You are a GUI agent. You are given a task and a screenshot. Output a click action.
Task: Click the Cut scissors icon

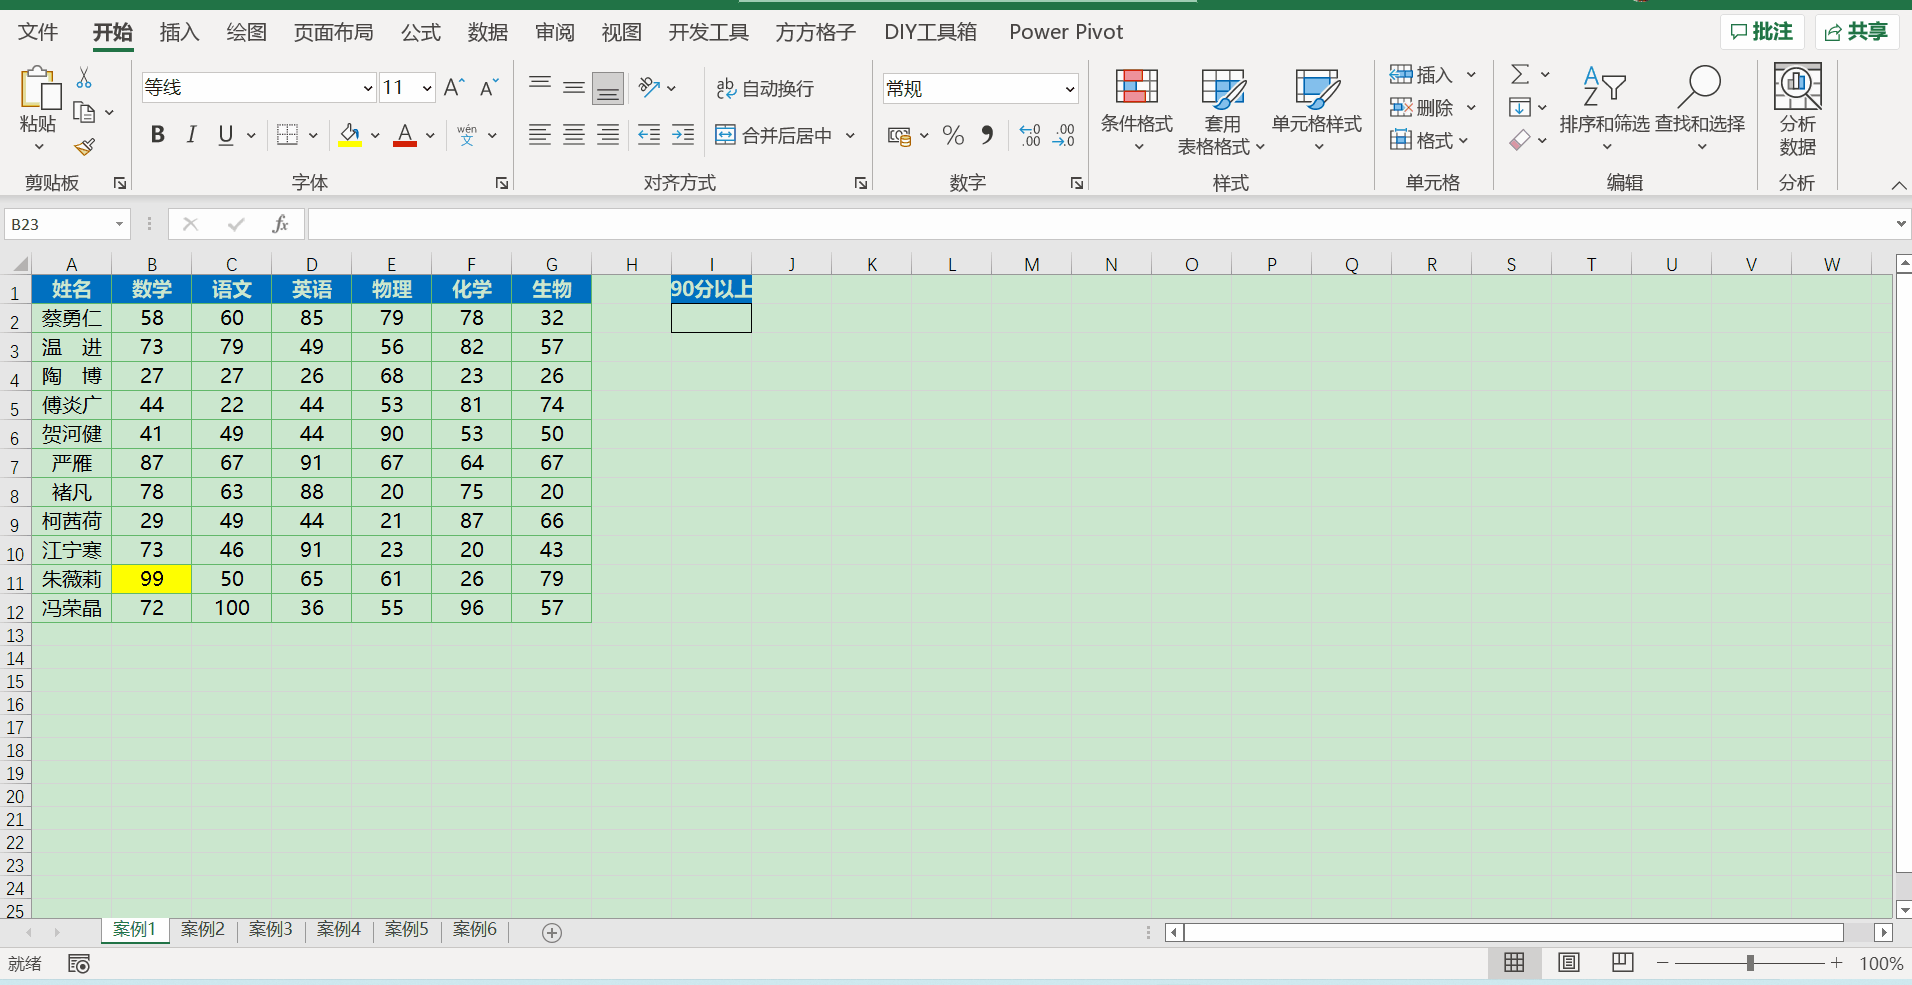click(x=84, y=78)
